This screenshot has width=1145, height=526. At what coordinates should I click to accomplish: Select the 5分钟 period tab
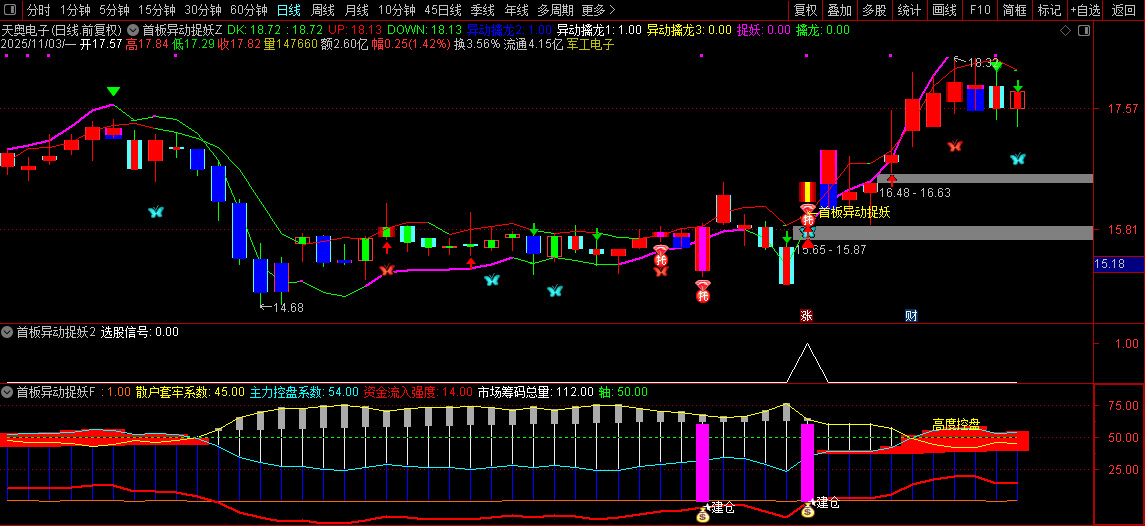(114, 10)
